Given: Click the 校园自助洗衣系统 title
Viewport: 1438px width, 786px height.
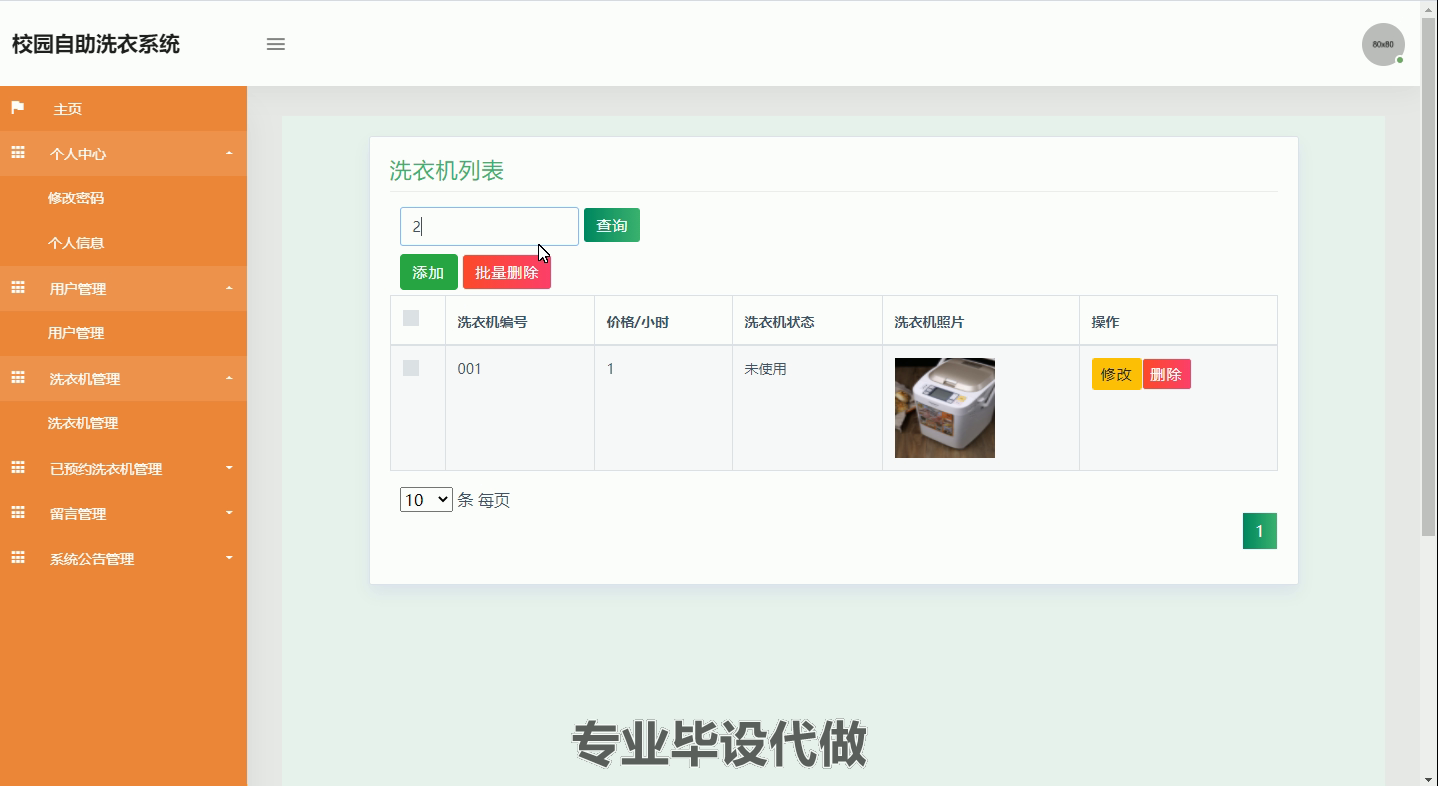Looking at the screenshot, I should tap(96, 44).
